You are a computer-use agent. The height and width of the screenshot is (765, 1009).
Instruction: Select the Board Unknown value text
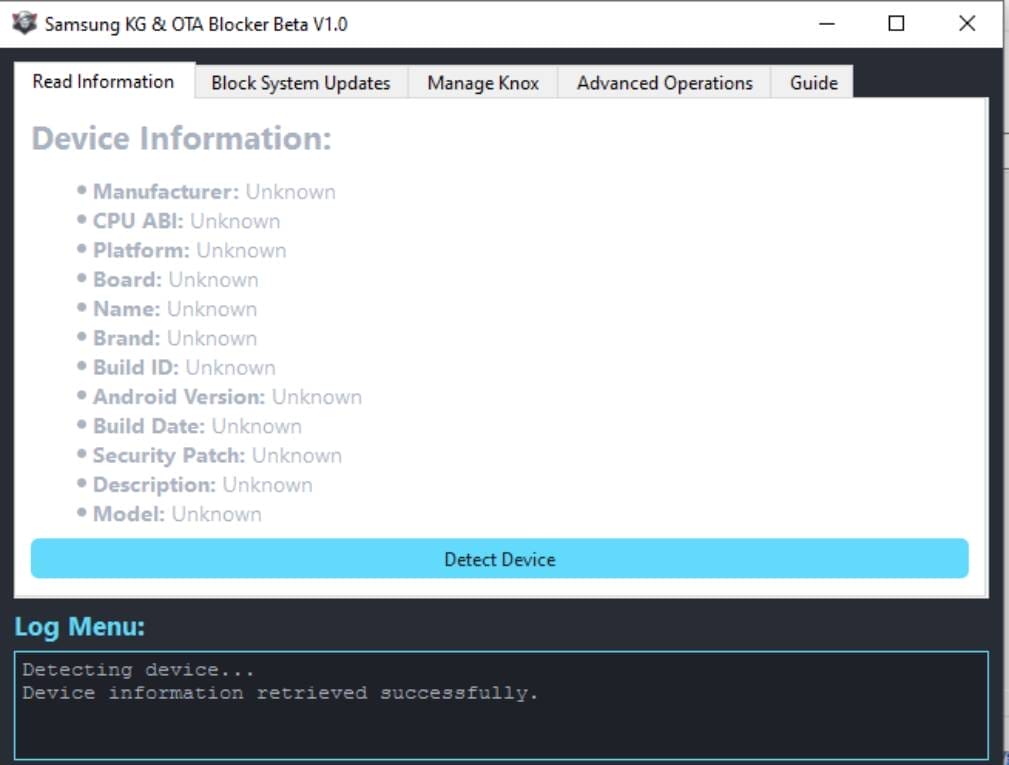[212, 279]
